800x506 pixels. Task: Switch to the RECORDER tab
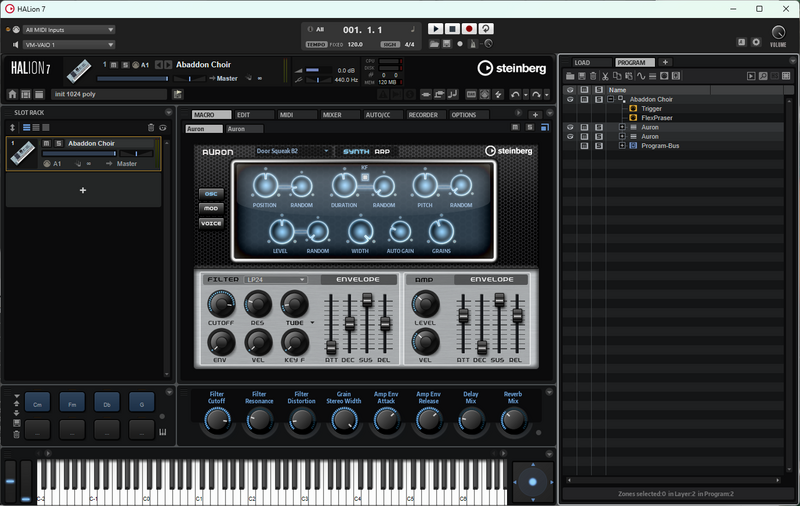pos(426,115)
